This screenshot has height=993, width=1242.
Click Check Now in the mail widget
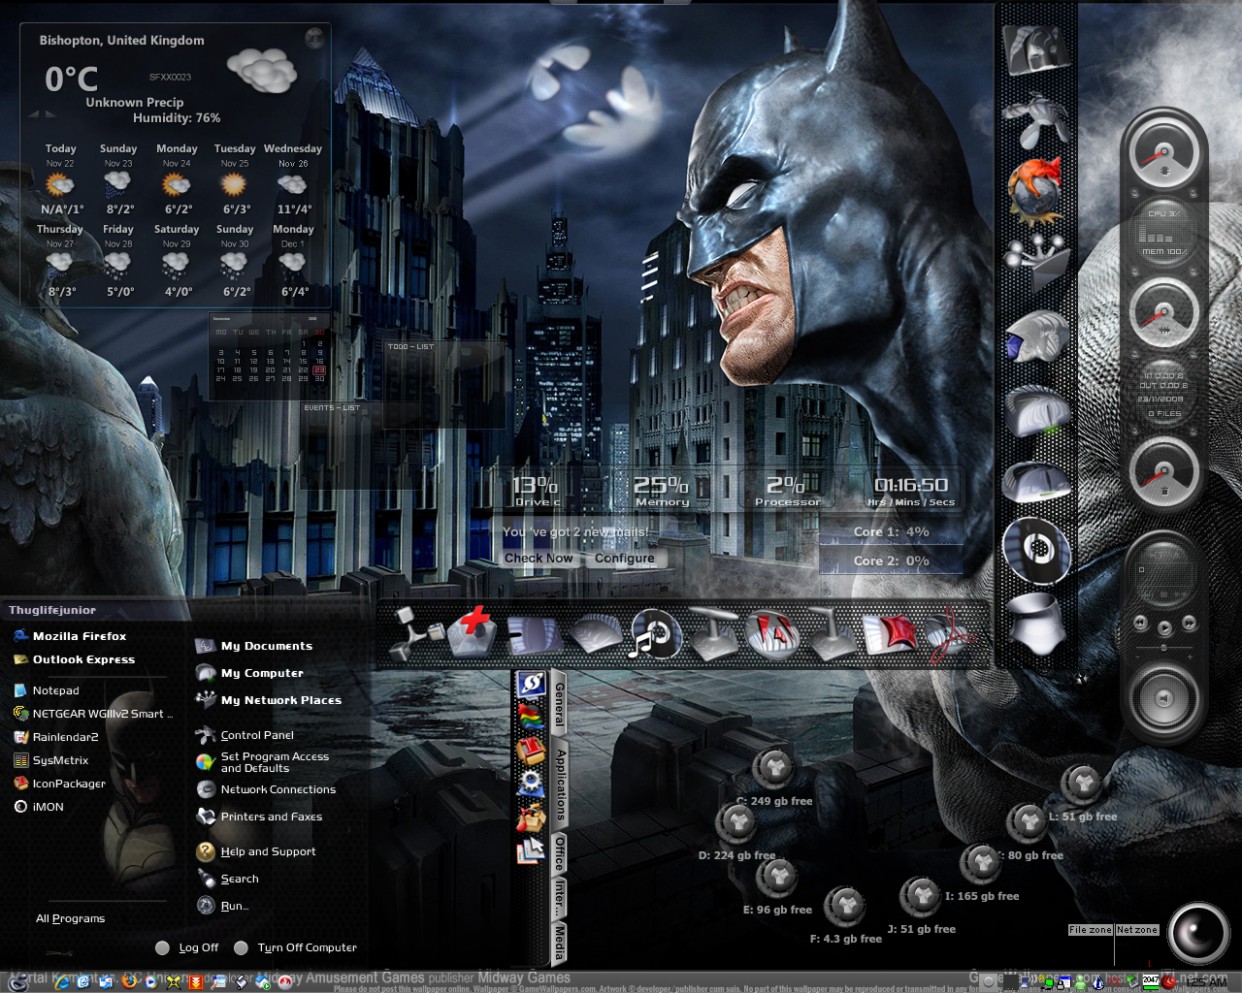(x=539, y=558)
